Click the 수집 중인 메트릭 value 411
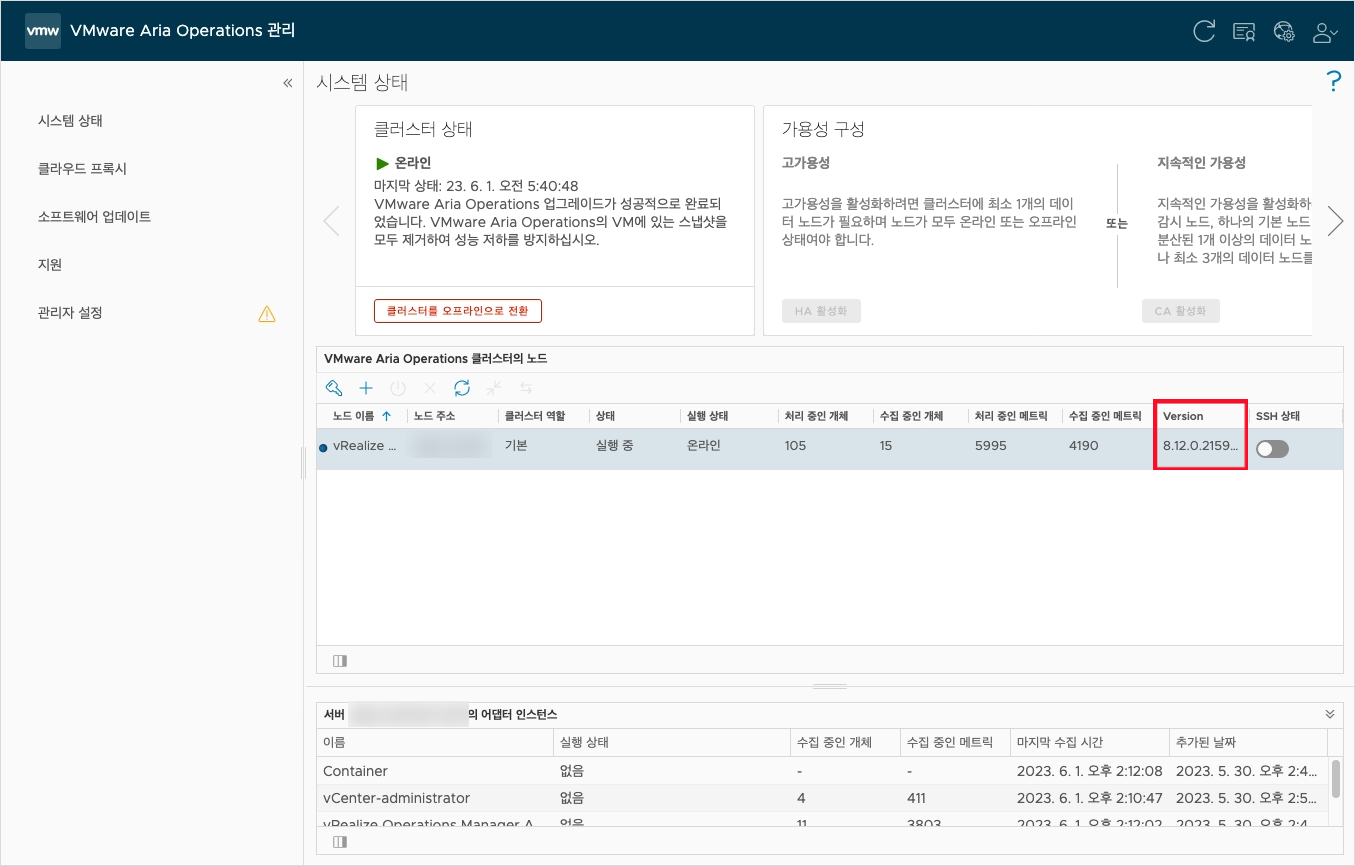Viewport: 1355px width, 866px height. (x=916, y=798)
